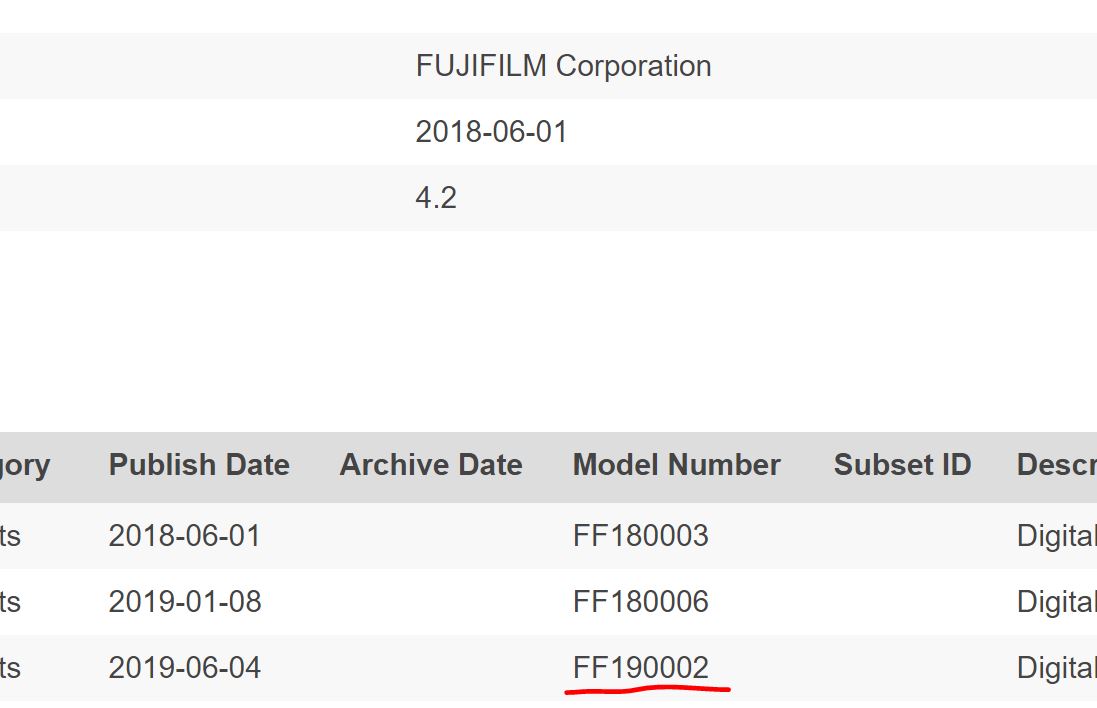Select the 2018-06-01 date below FUJIFILM Corporation
The width and height of the screenshot is (1097, 708).
tap(491, 132)
